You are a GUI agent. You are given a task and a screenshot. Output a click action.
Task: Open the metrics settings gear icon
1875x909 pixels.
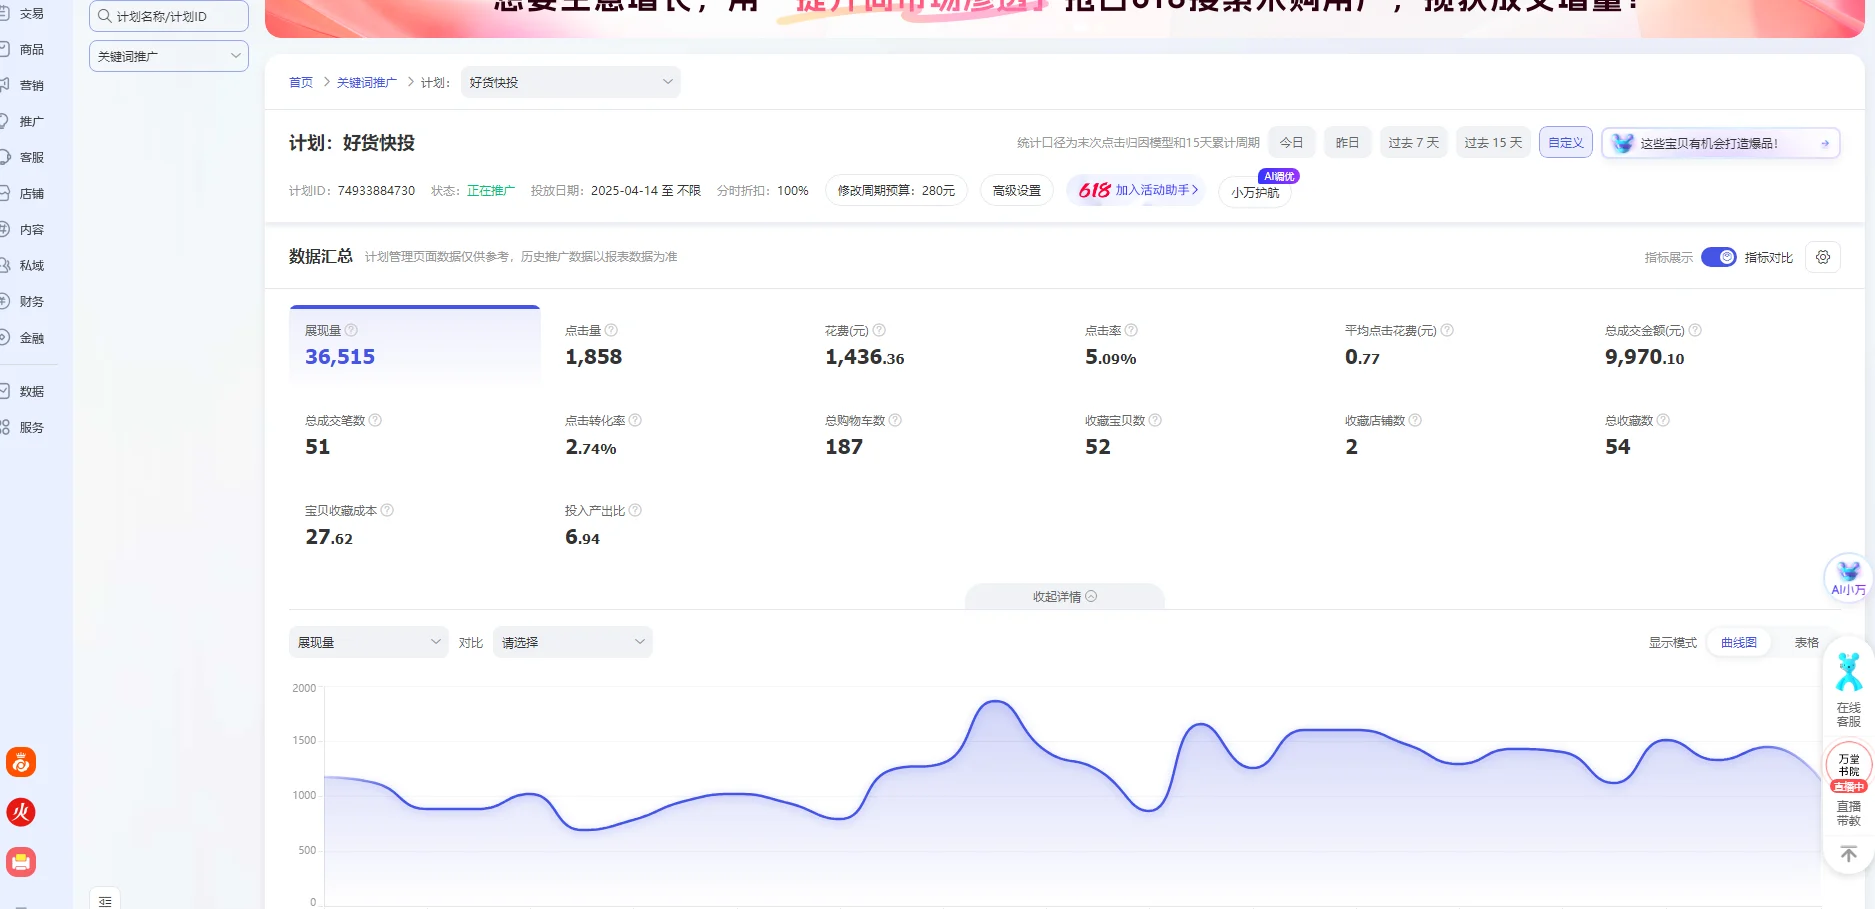click(x=1822, y=257)
